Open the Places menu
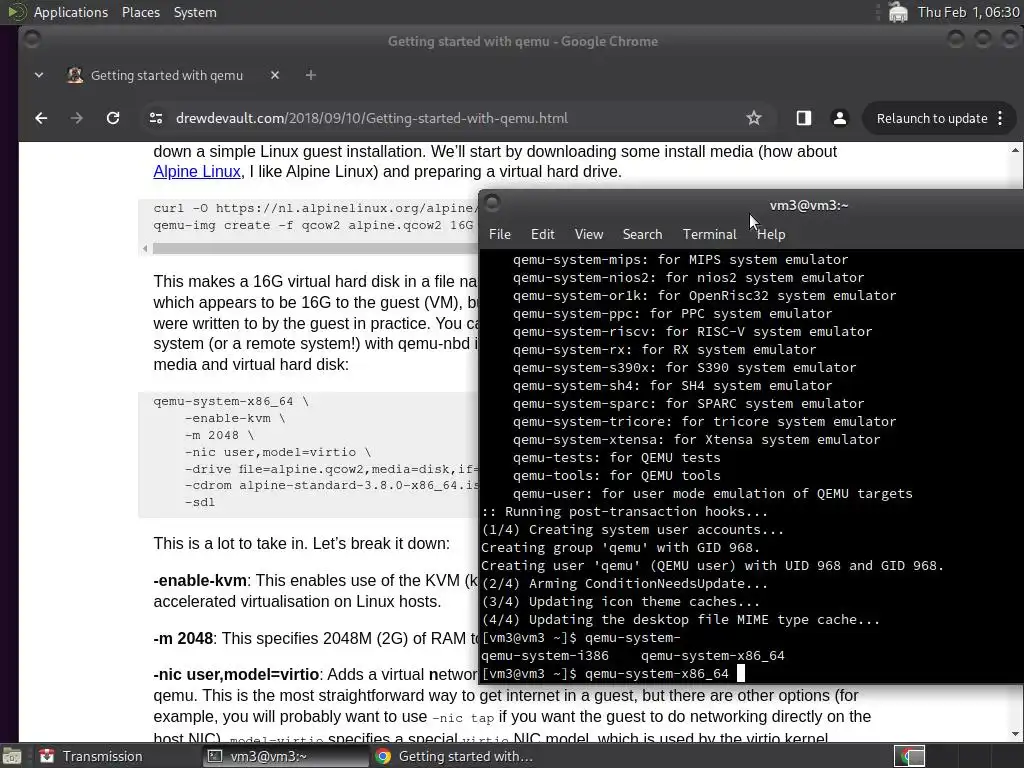The image size is (1024, 768). pos(140,12)
